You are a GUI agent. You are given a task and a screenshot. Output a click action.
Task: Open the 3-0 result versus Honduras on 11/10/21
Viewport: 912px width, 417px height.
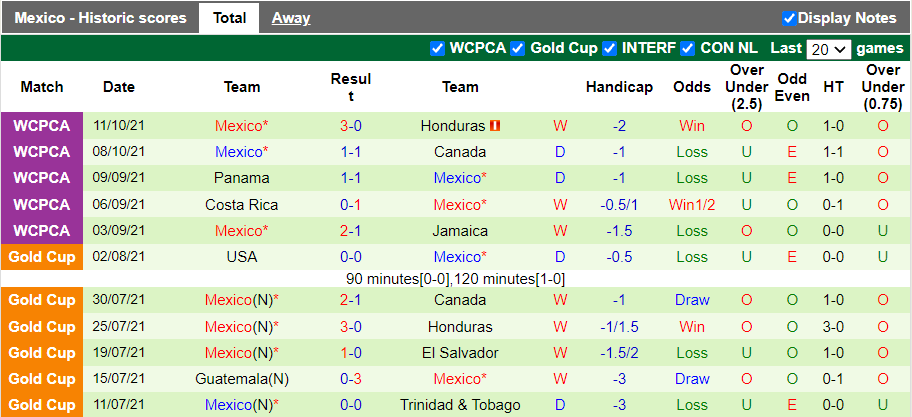pyautogui.click(x=350, y=126)
